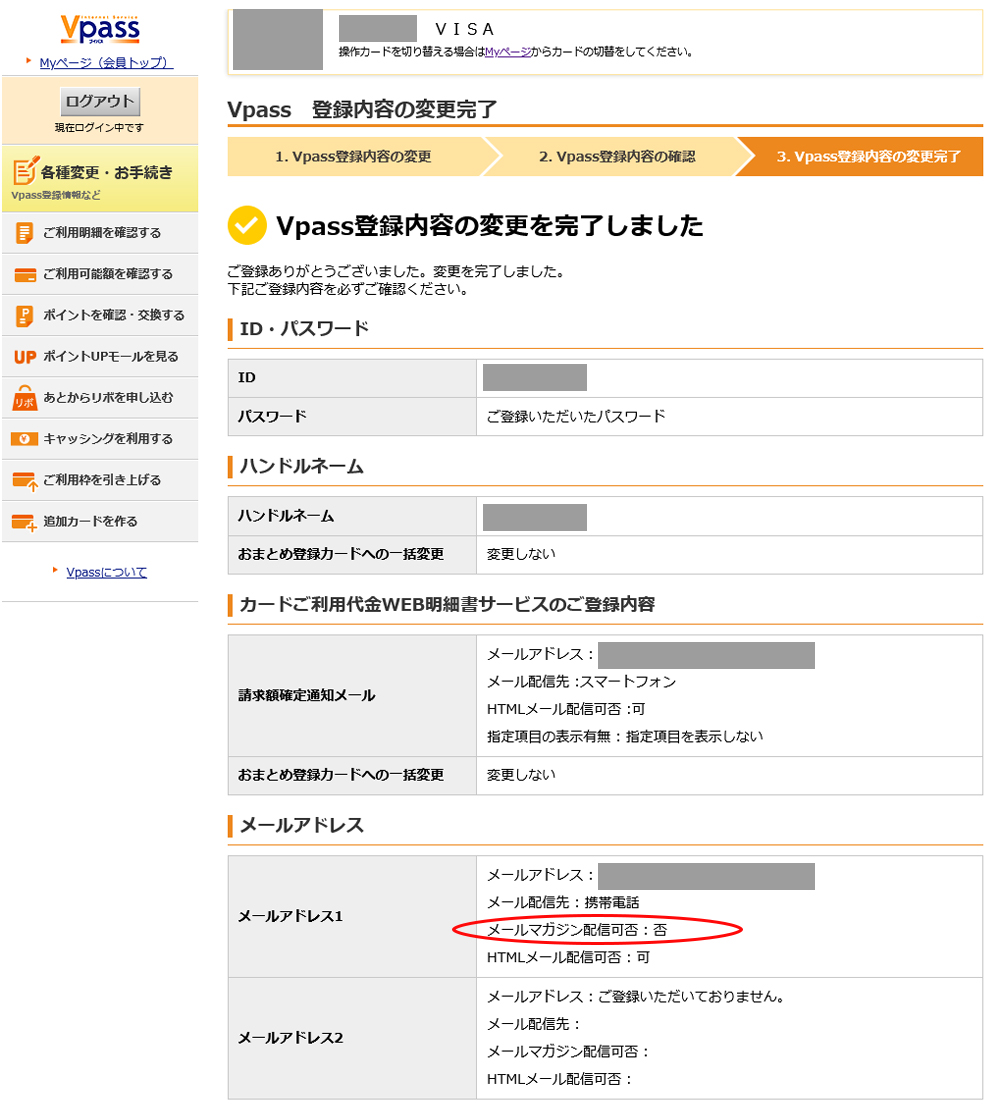Open the Vpassについて link
1000x1105 pixels.
pyautogui.click(x=106, y=572)
